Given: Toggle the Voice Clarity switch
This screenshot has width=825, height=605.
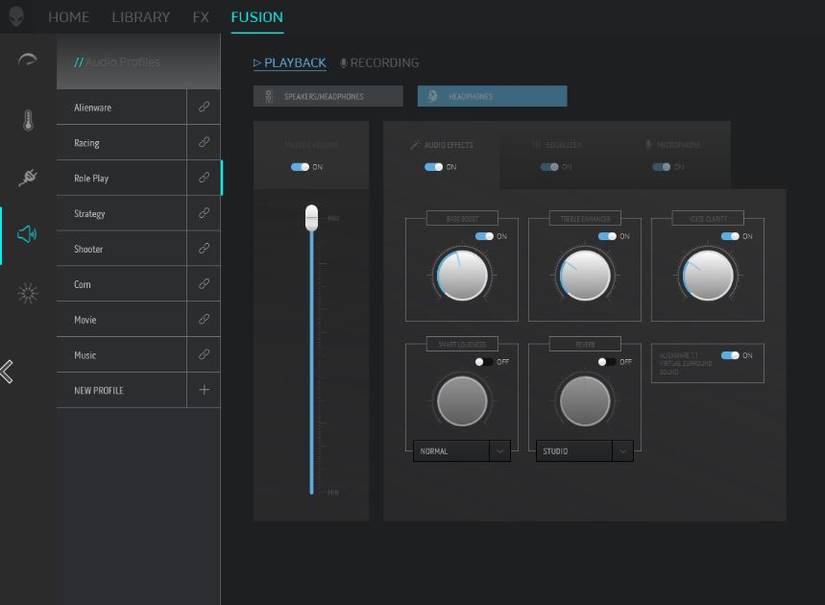Looking at the screenshot, I should coord(730,236).
